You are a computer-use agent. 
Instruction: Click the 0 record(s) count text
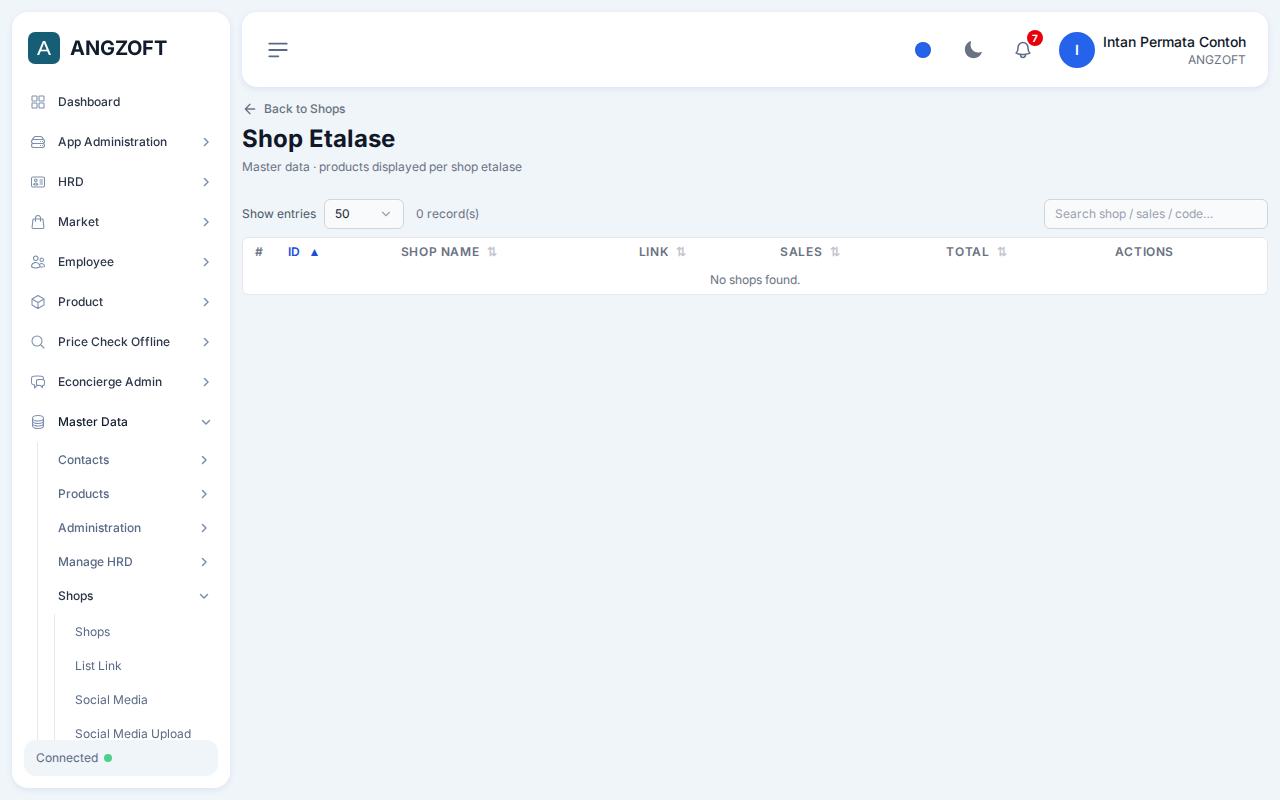(447, 214)
